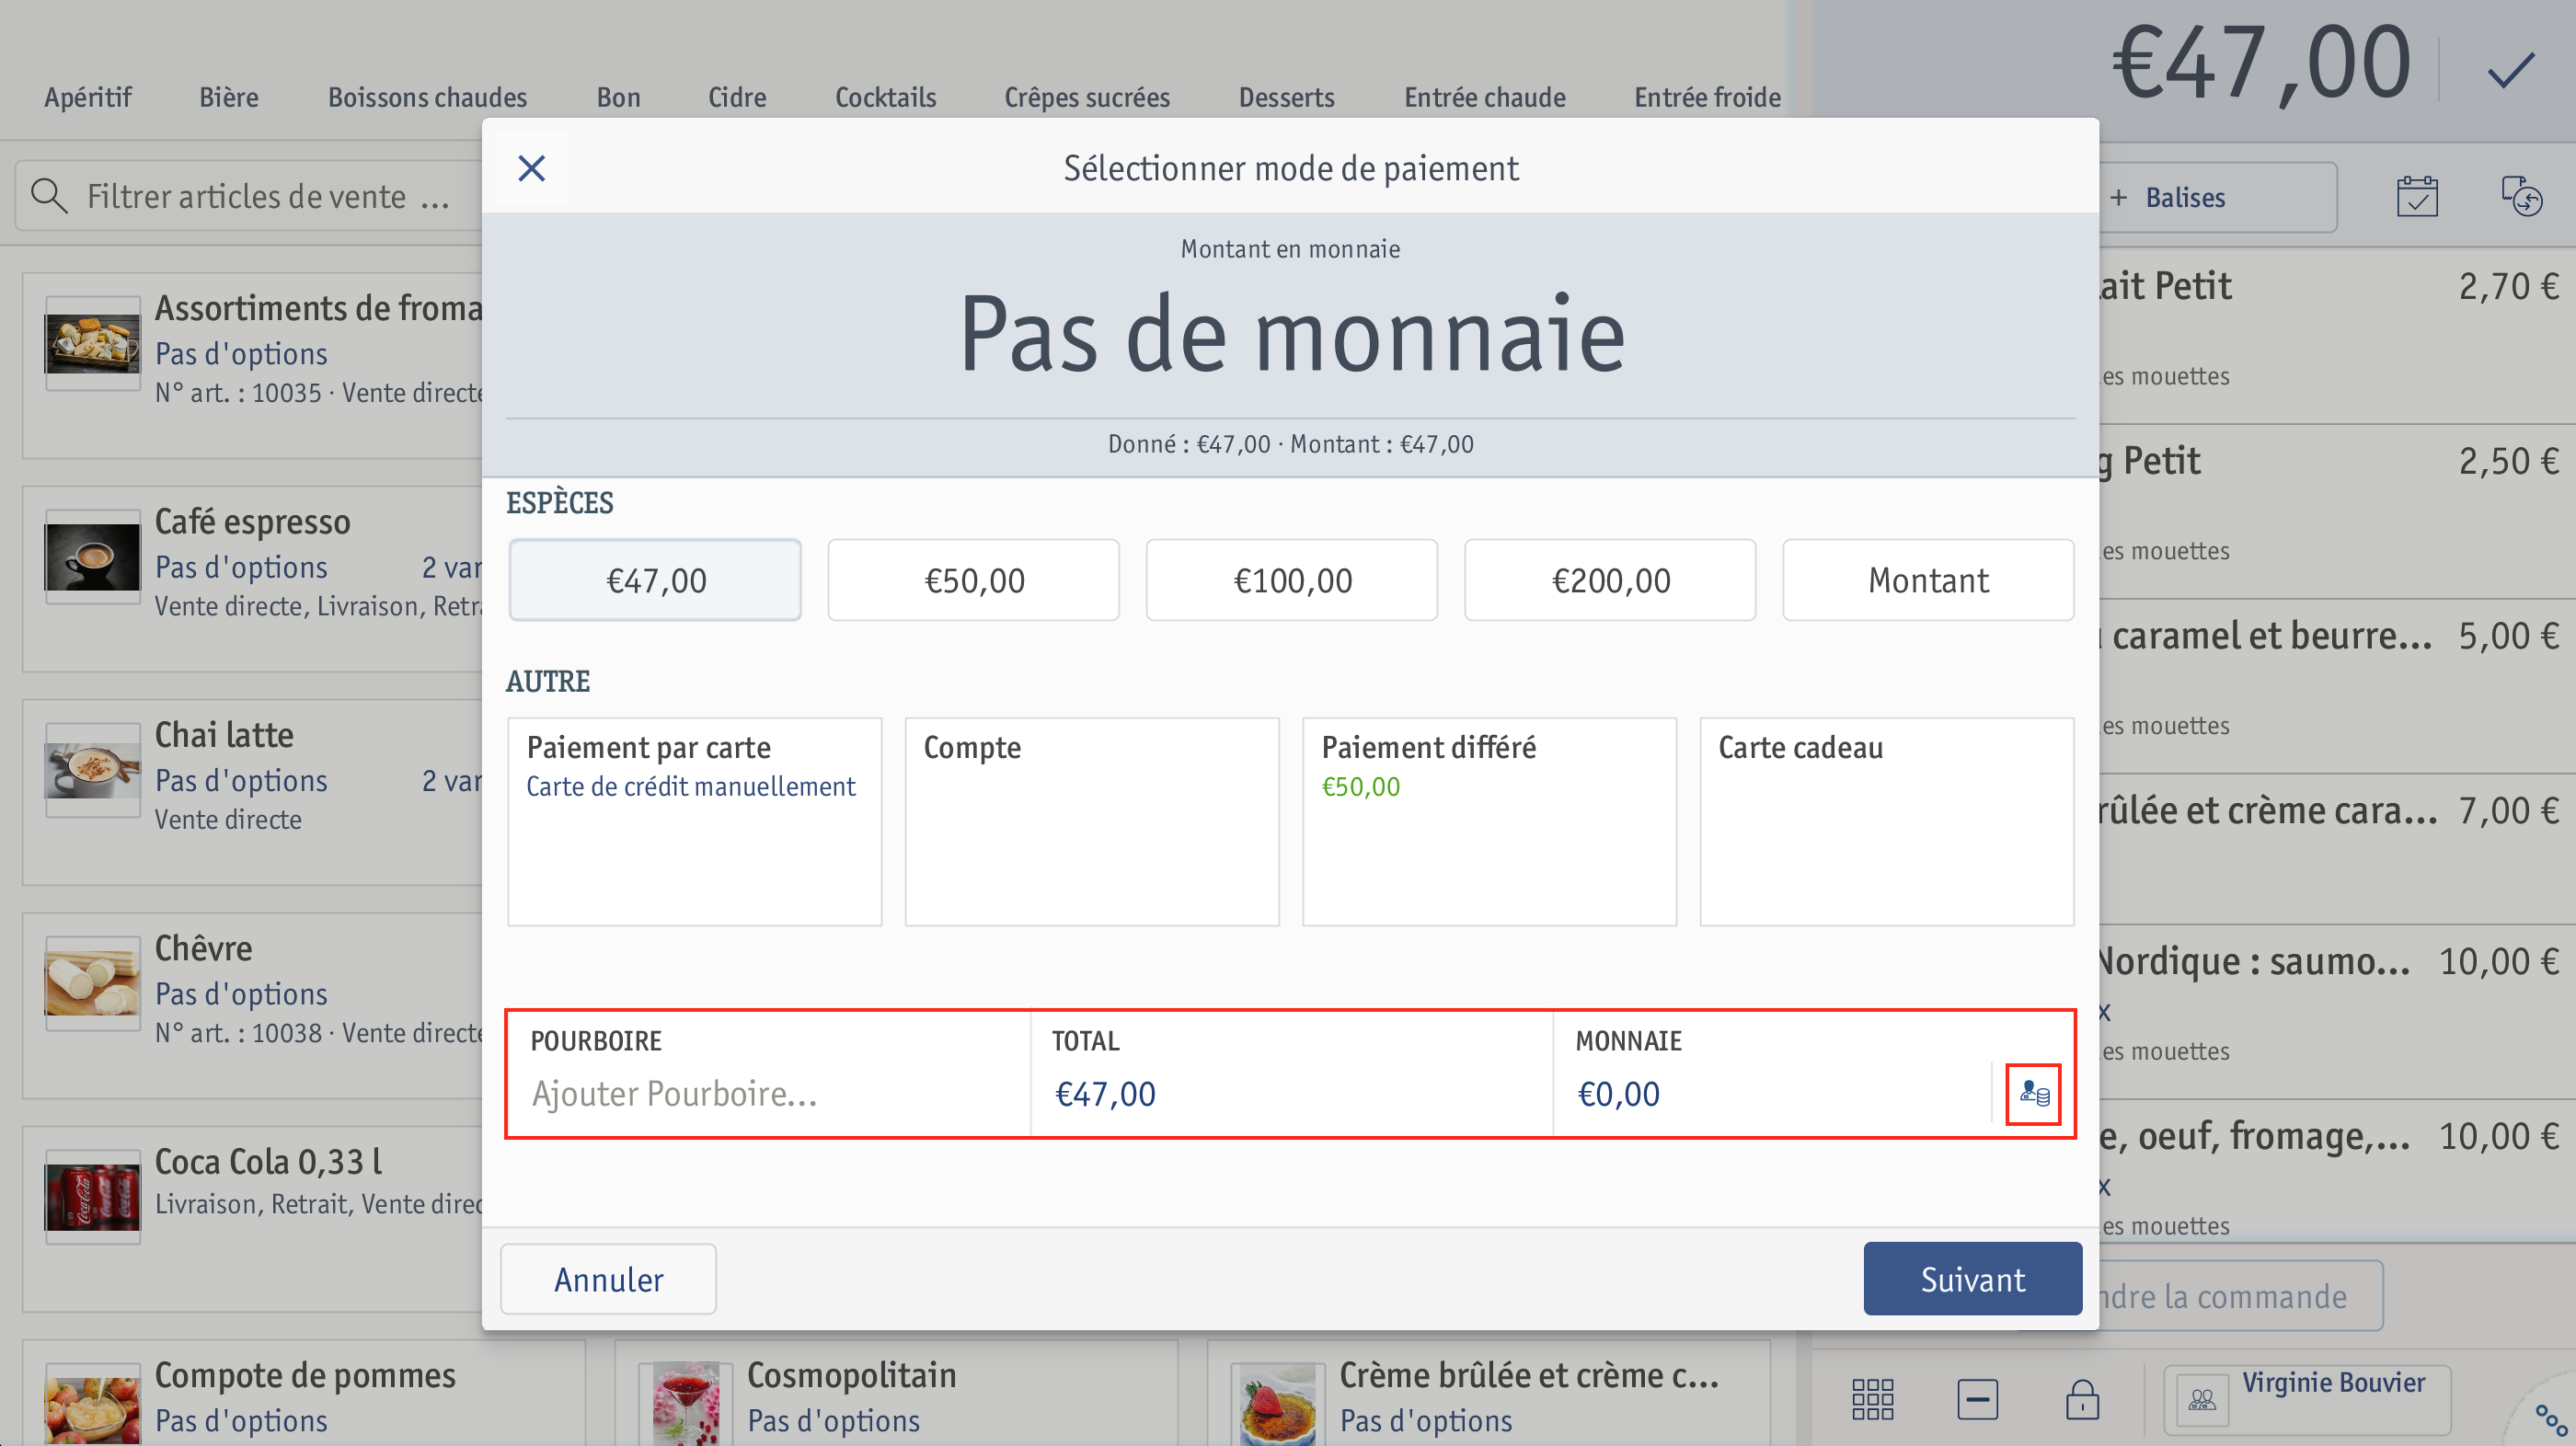Choose Compte payment option
This screenshot has width=2576, height=1446.
1092,821
